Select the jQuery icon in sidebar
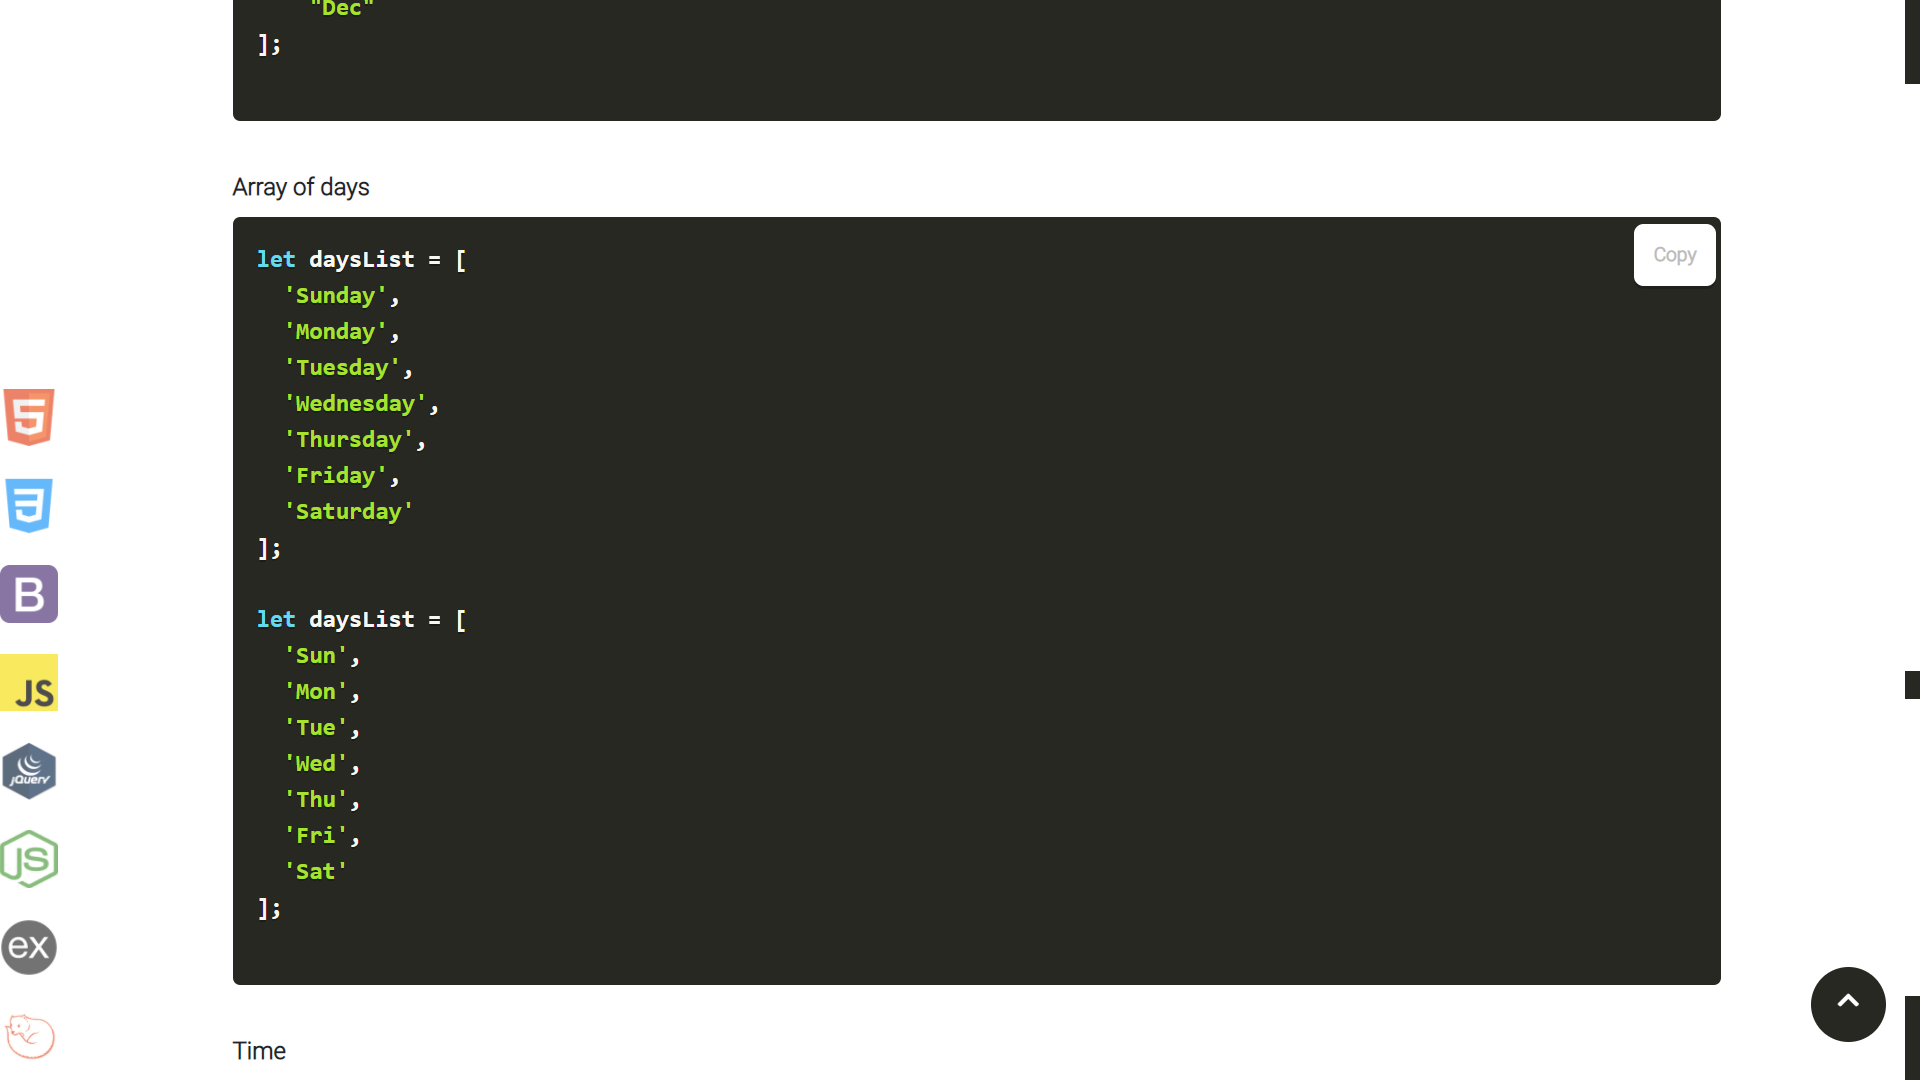The width and height of the screenshot is (1920, 1080). 29,770
